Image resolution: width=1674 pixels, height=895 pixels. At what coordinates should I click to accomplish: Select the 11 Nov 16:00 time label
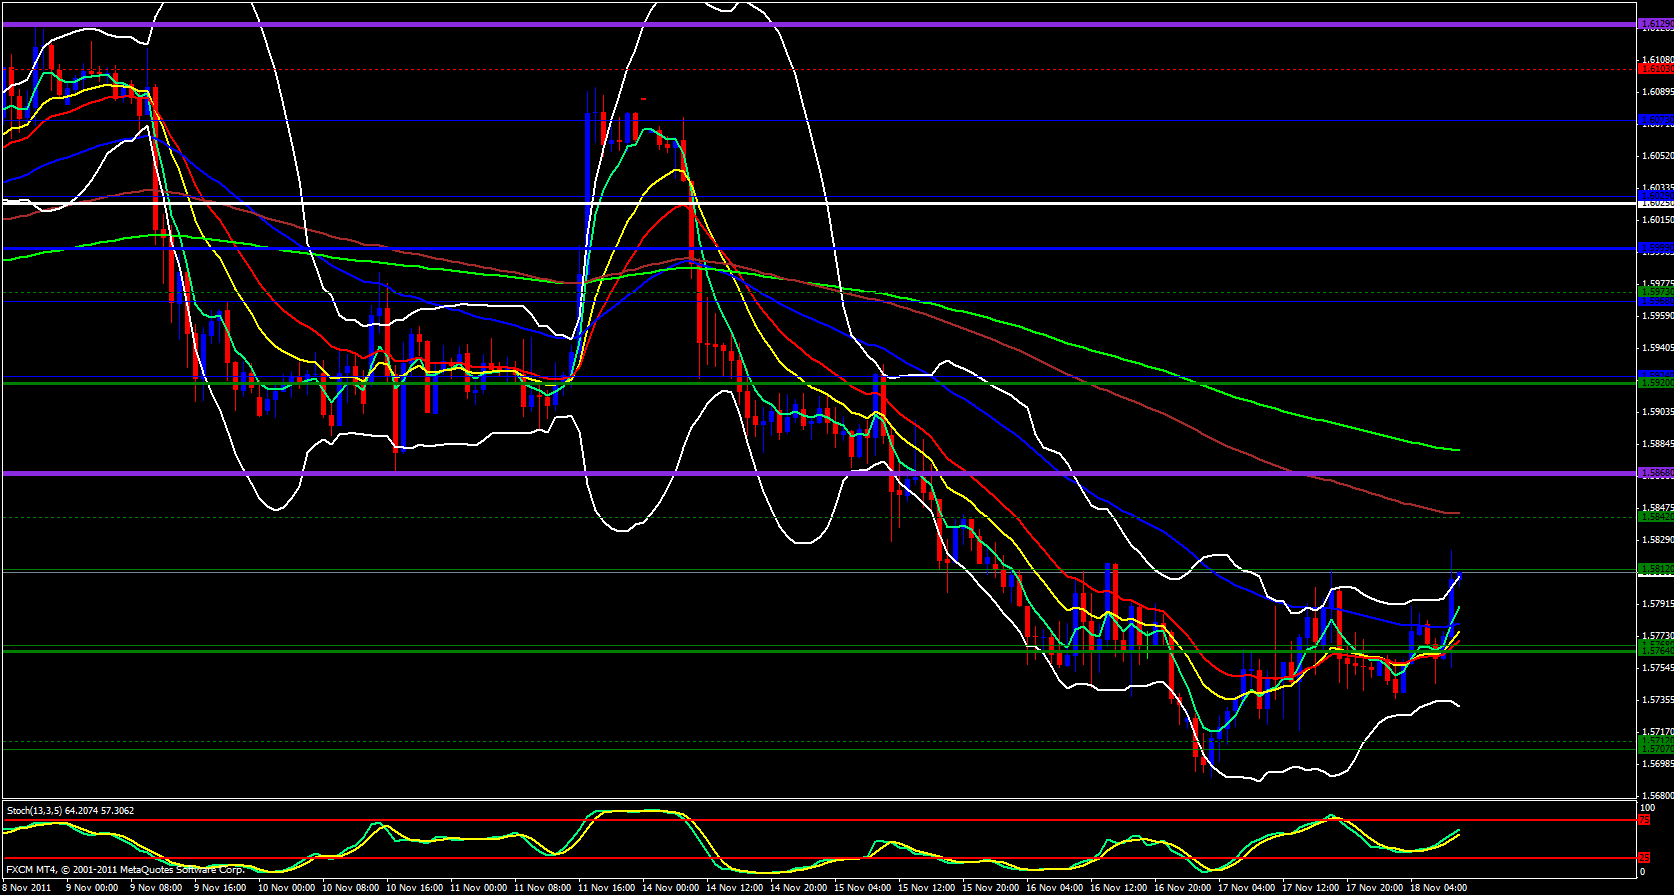(607, 887)
